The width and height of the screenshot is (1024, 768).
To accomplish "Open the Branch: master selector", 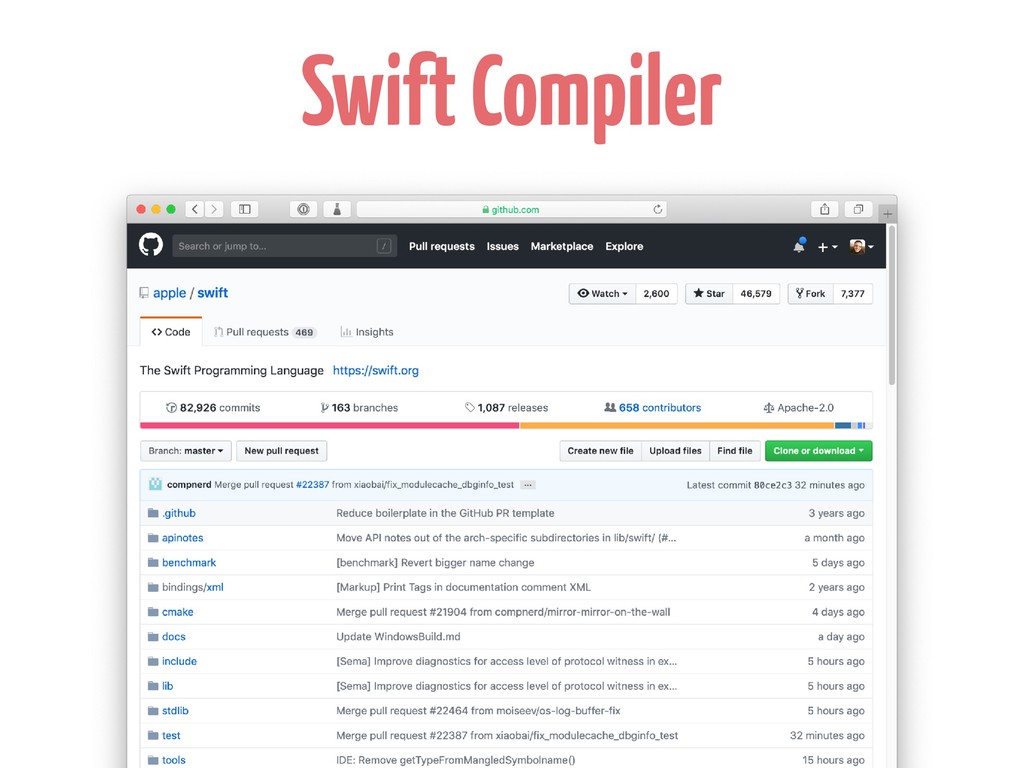I will pos(185,451).
